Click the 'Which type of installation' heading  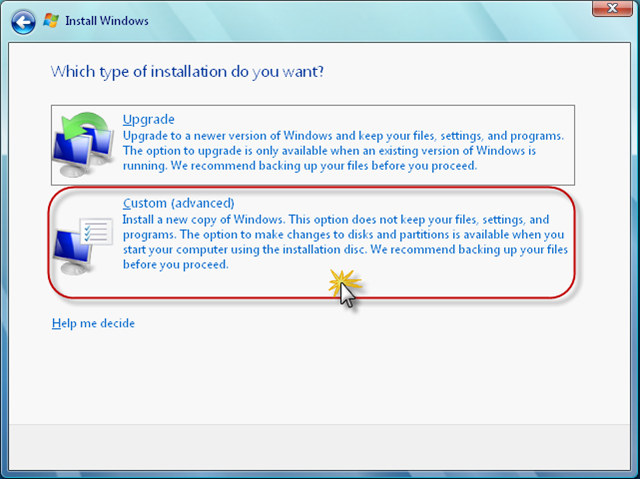coord(187,72)
